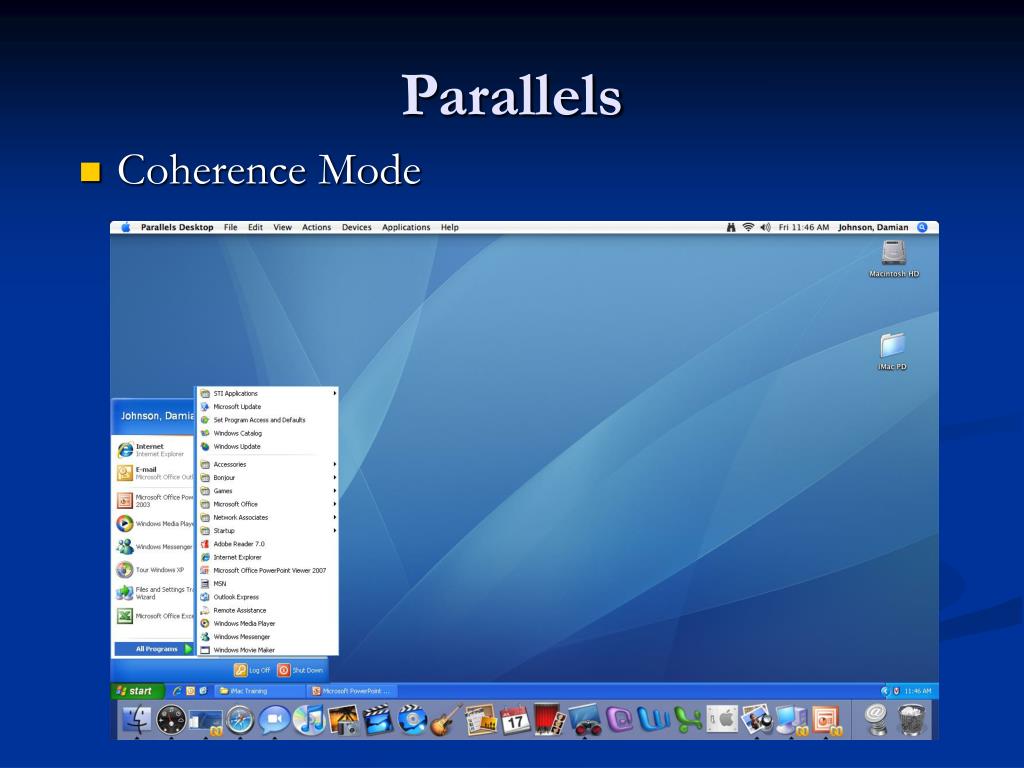Viewport: 1024px width, 768px height.
Task: Open GarageBand guitar icon in dock
Action: click(447, 720)
